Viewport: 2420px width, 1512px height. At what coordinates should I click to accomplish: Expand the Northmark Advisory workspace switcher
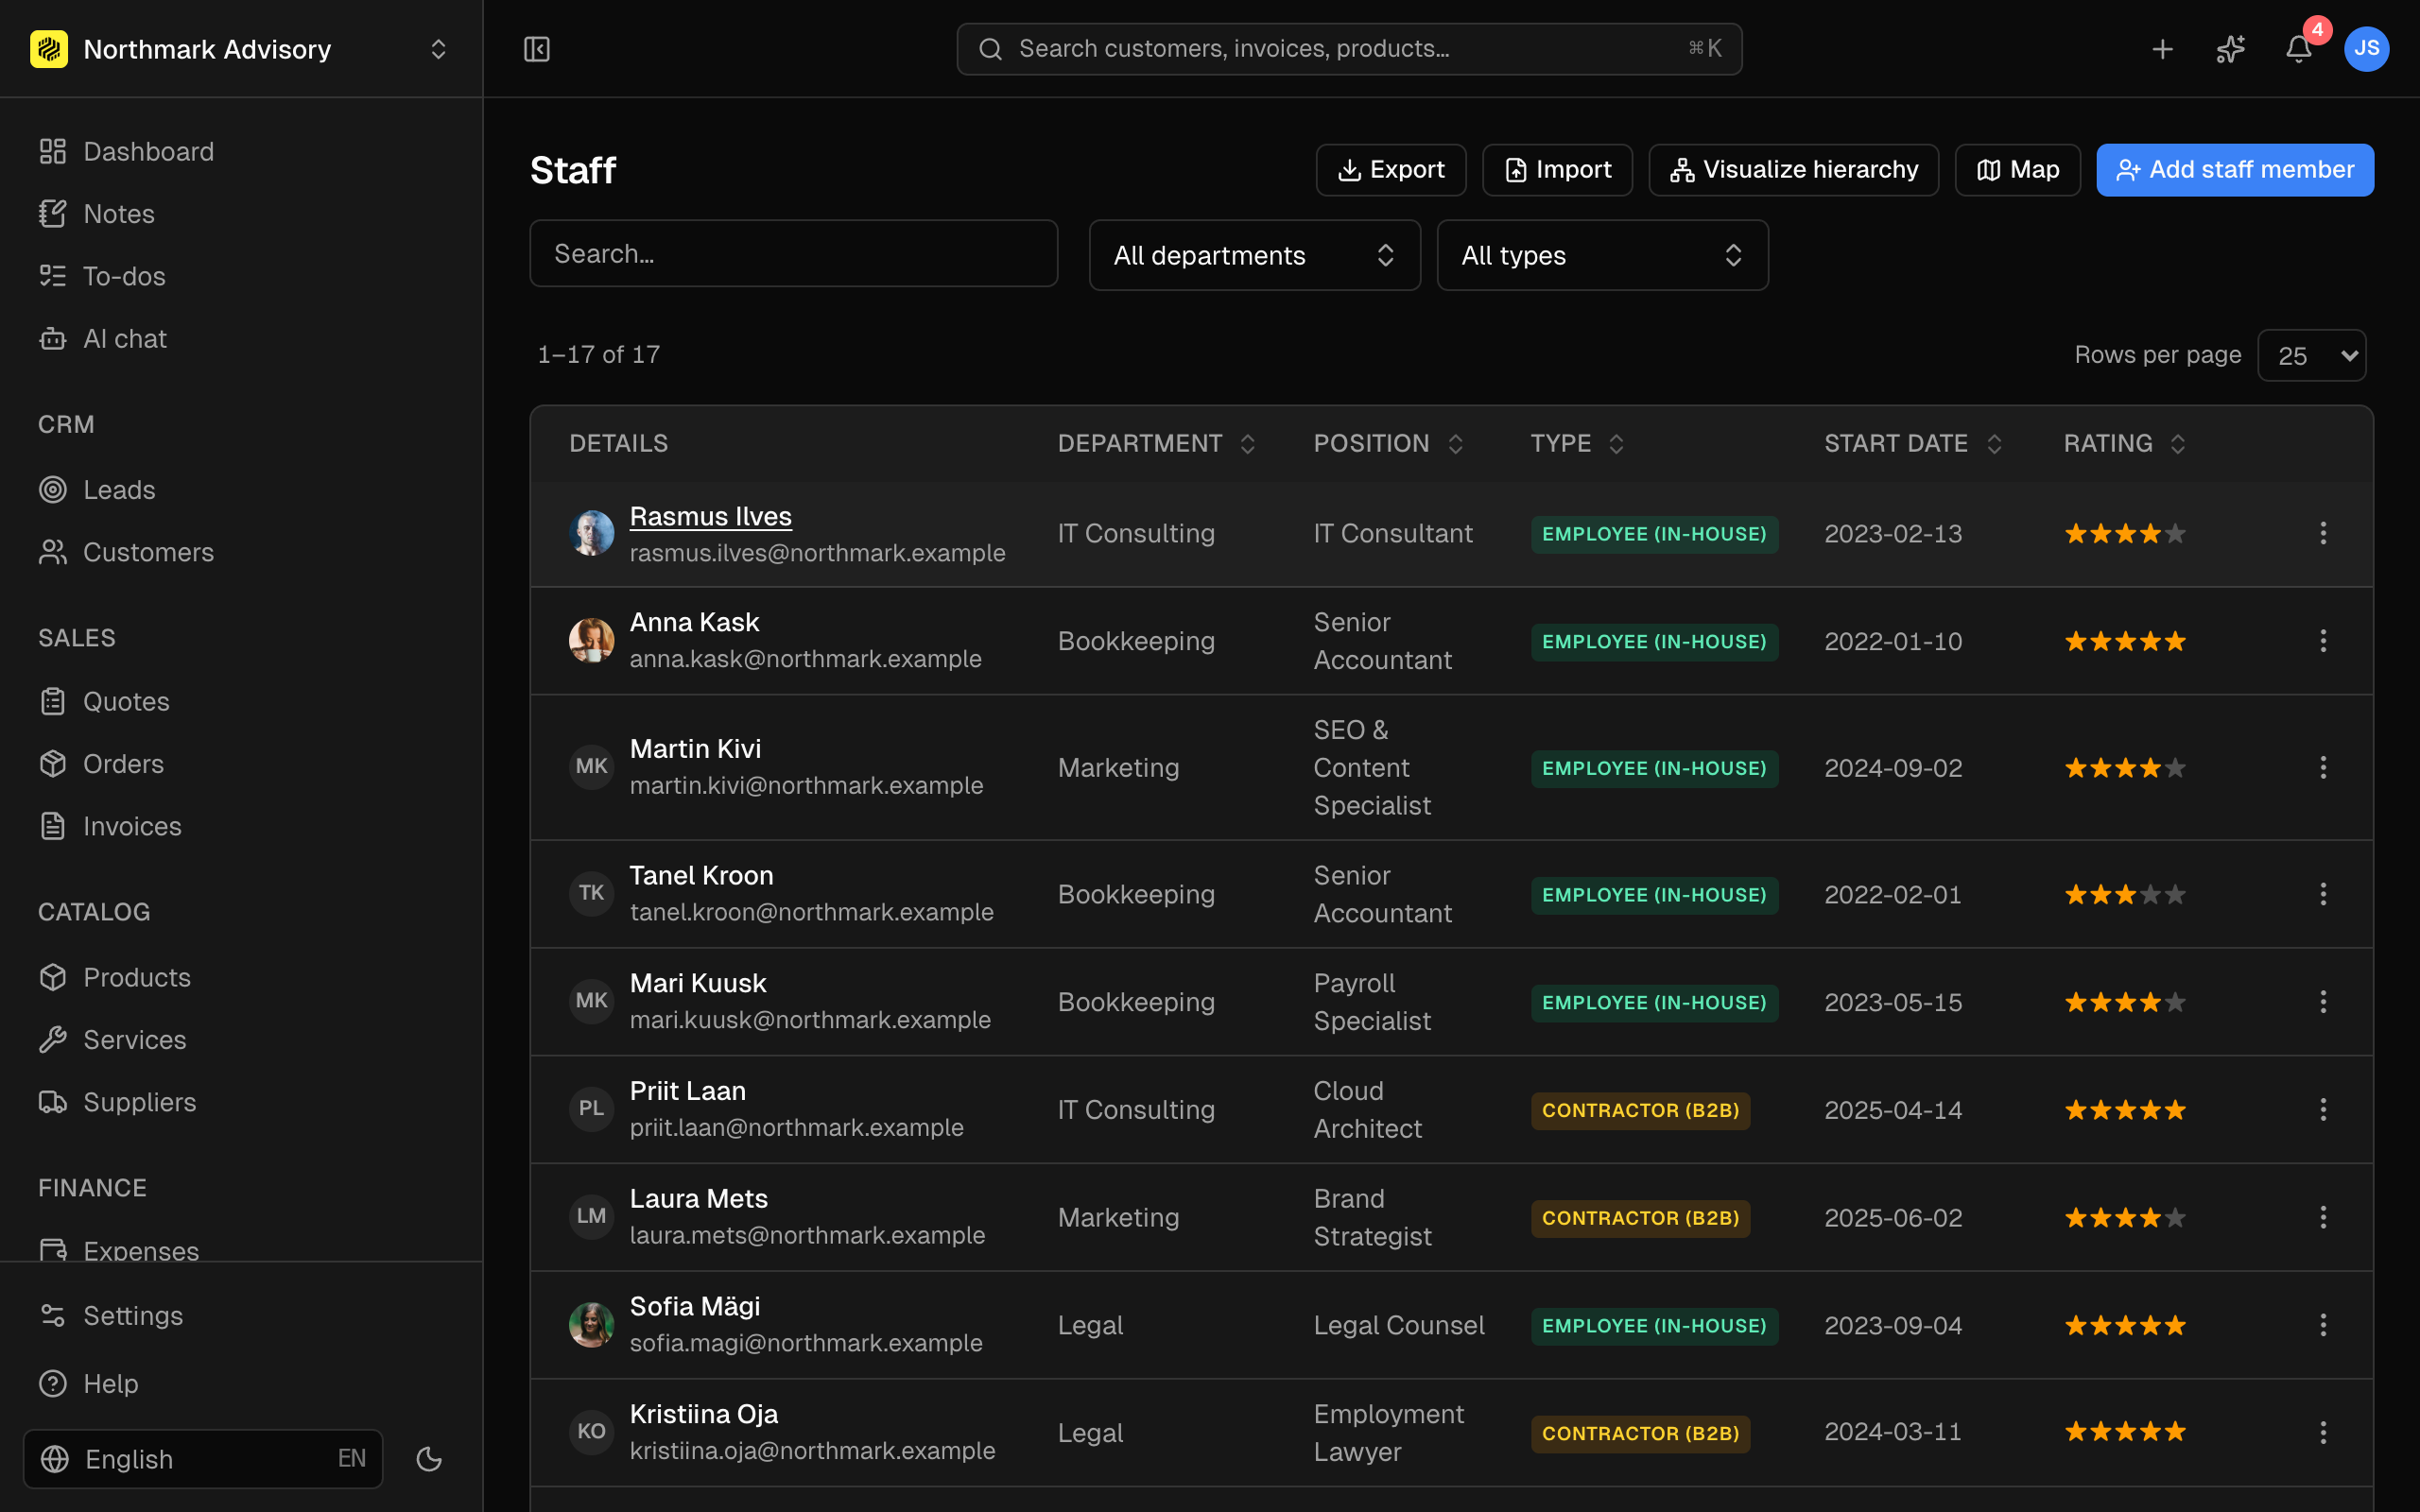(x=438, y=49)
